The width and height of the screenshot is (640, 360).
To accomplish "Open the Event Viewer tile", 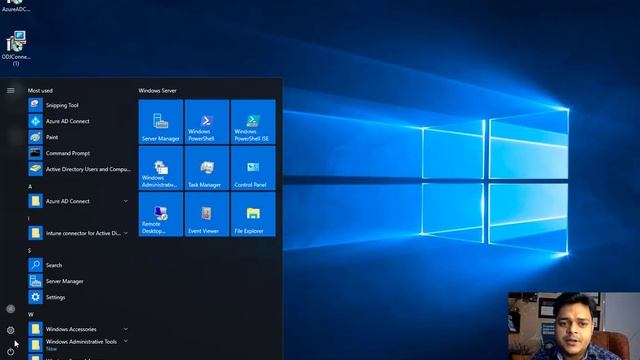I will point(207,214).
